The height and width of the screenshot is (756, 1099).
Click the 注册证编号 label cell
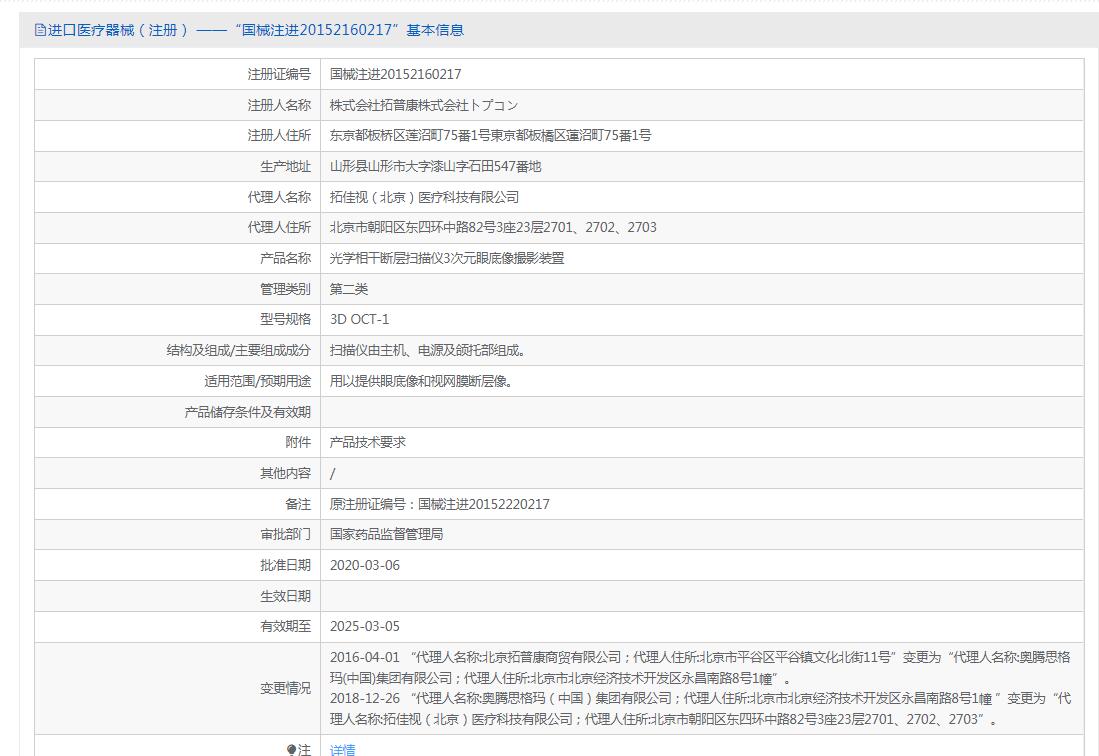177,74
